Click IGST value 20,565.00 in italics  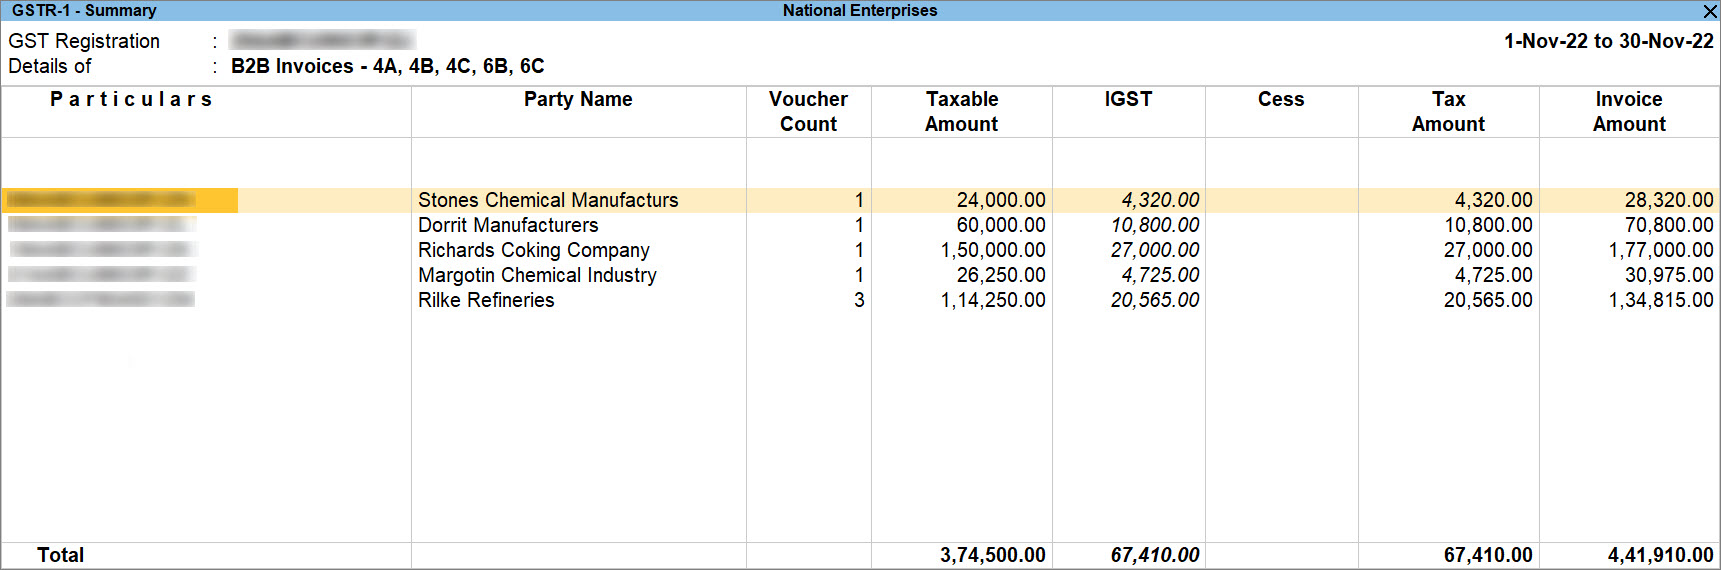[x=1155, y=300]
